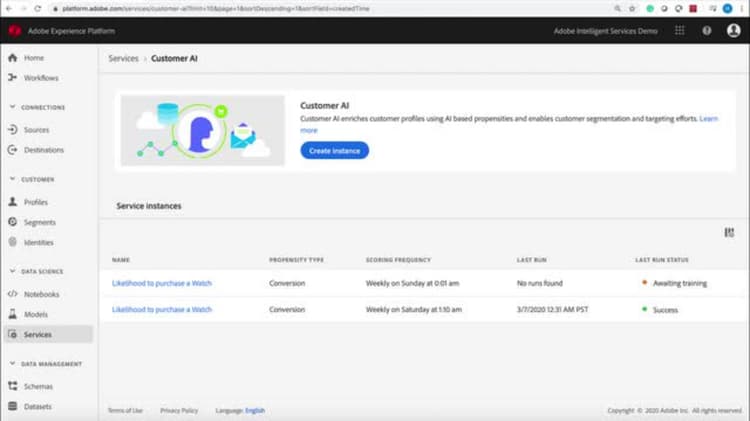Click the Segments sidebar icon
Image resolution: width=750 pixels, height=421 pixels.
(13, 222)
